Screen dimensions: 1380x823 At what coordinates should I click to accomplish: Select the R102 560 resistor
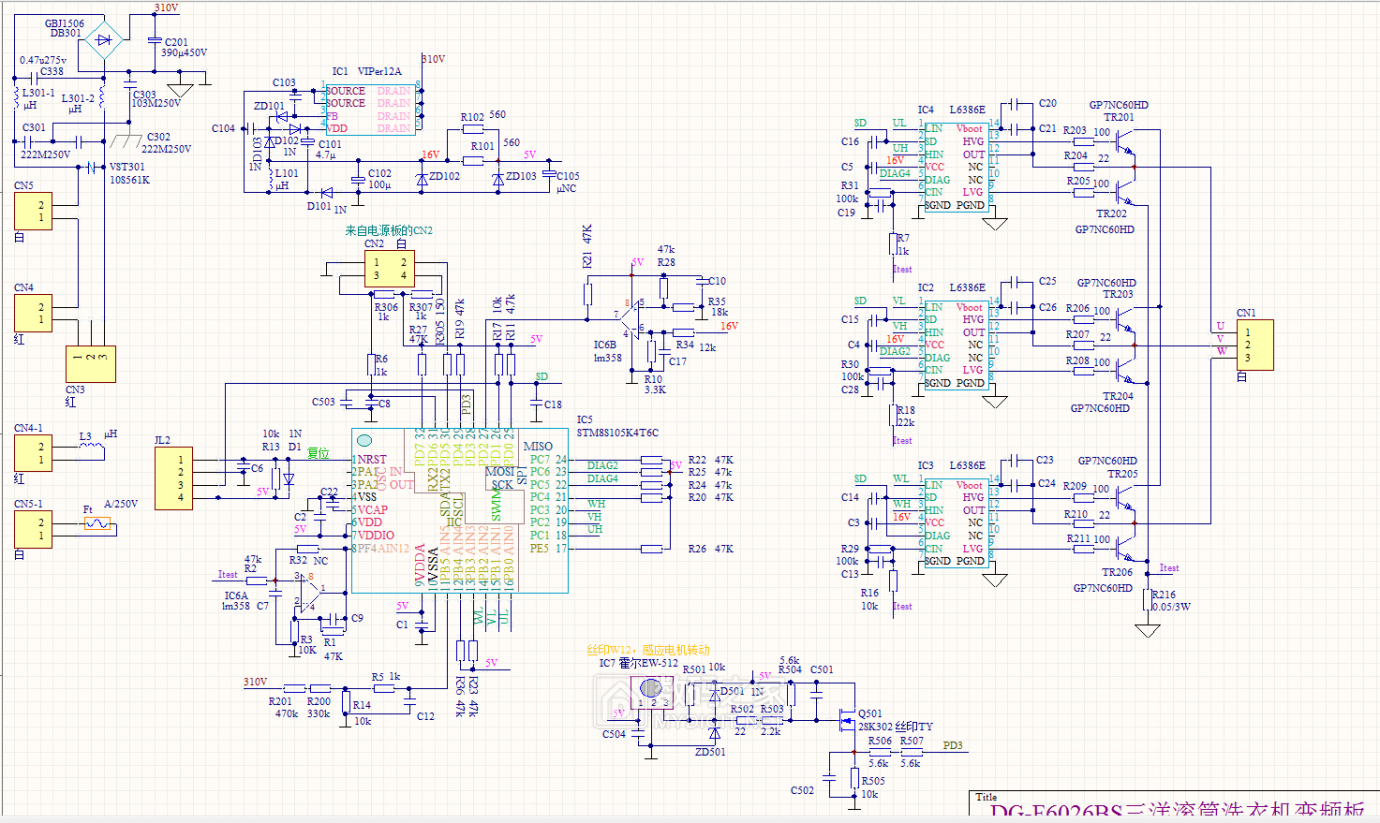472,129
